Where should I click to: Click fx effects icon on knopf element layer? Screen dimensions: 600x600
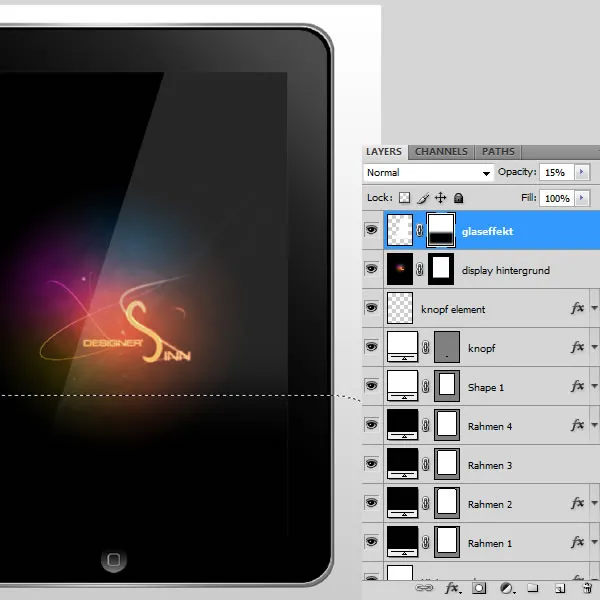(x=577, y=308)
